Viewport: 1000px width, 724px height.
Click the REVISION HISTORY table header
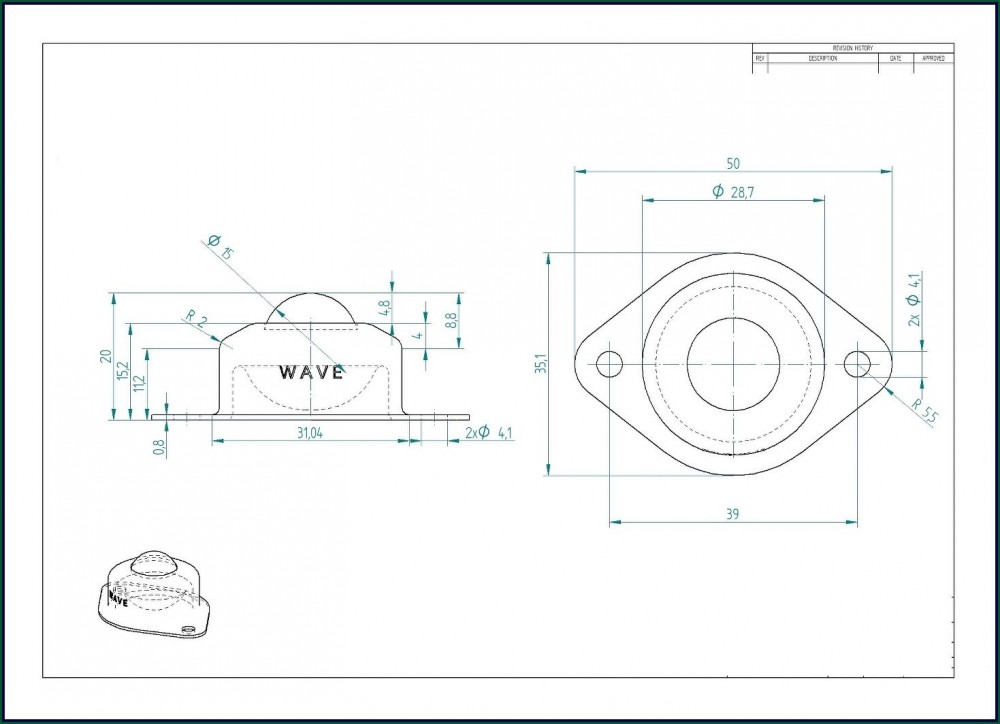tap(852, 48)
